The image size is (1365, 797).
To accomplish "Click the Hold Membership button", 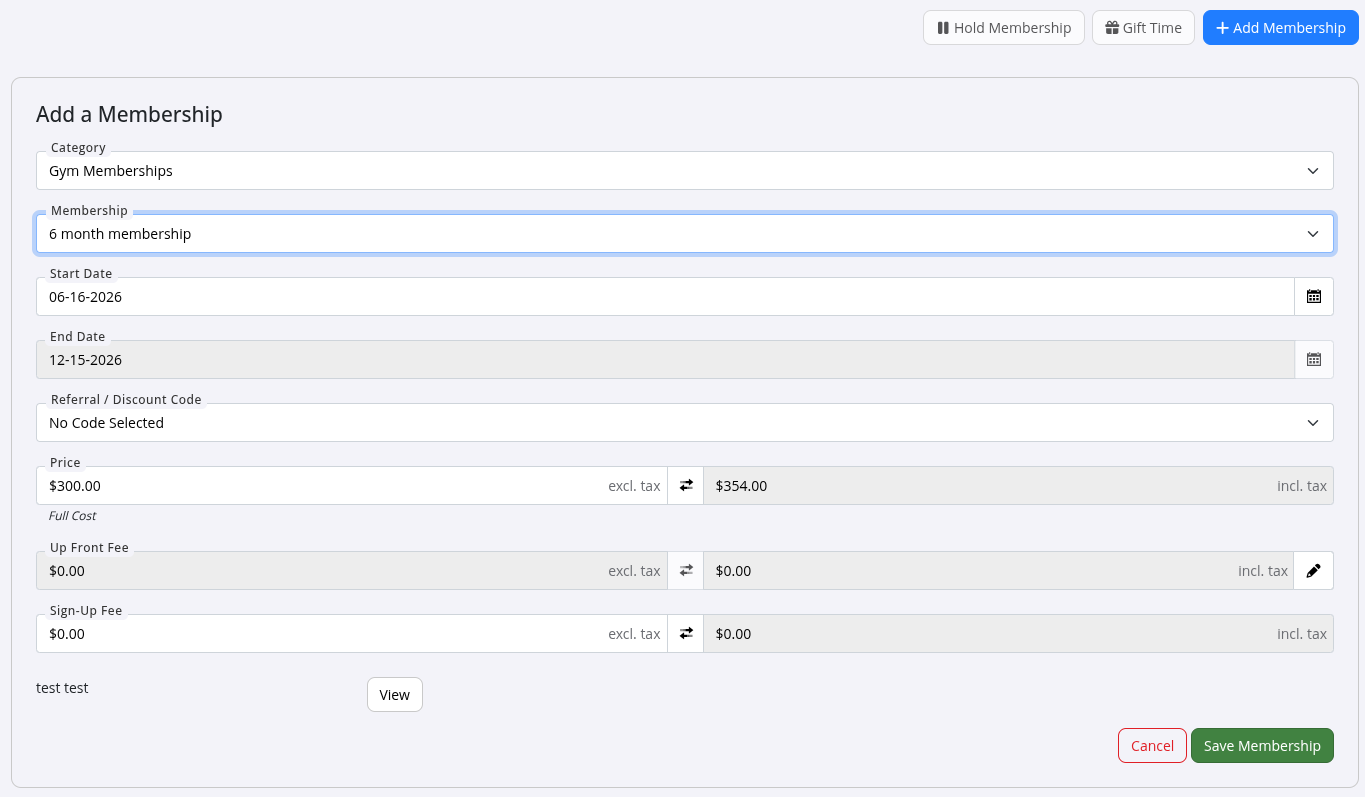I will pyautogui.click(x=1004, y=28).
